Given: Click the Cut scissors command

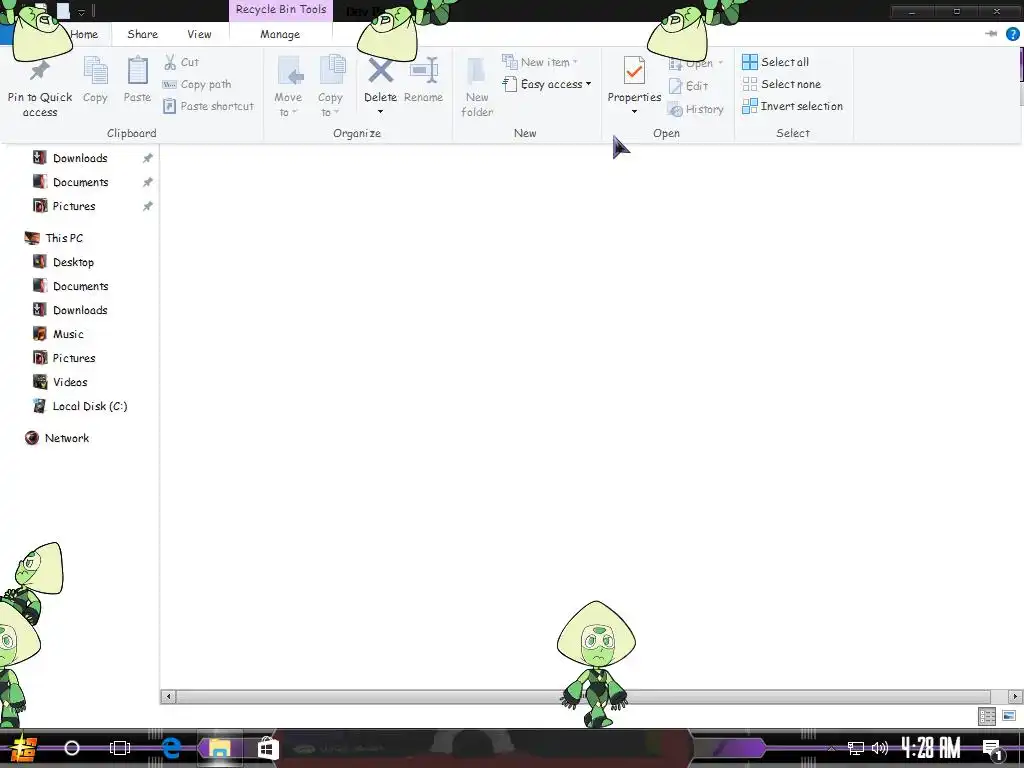Looking at the screenshot, I should [181, 62].
